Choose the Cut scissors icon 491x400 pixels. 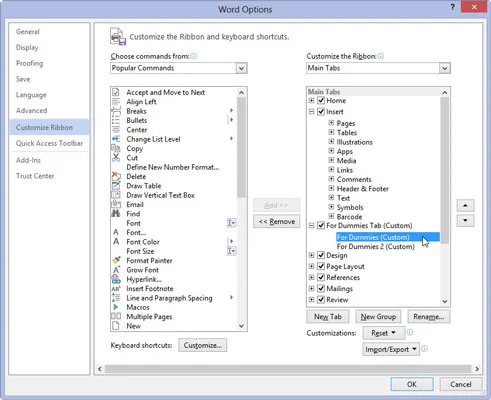[116, 157]
